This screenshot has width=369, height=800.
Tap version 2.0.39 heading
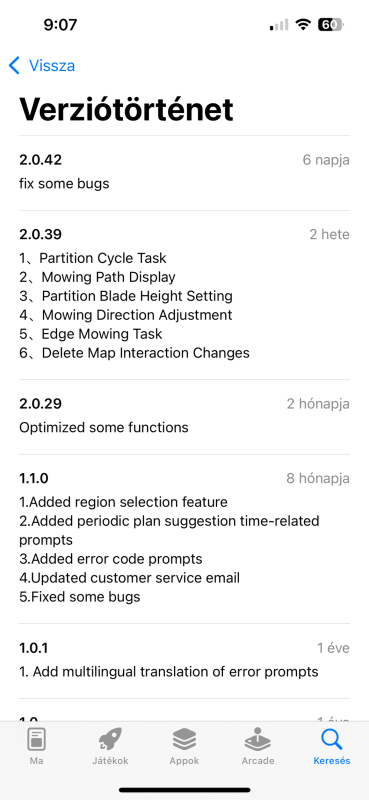click(40, 234)
